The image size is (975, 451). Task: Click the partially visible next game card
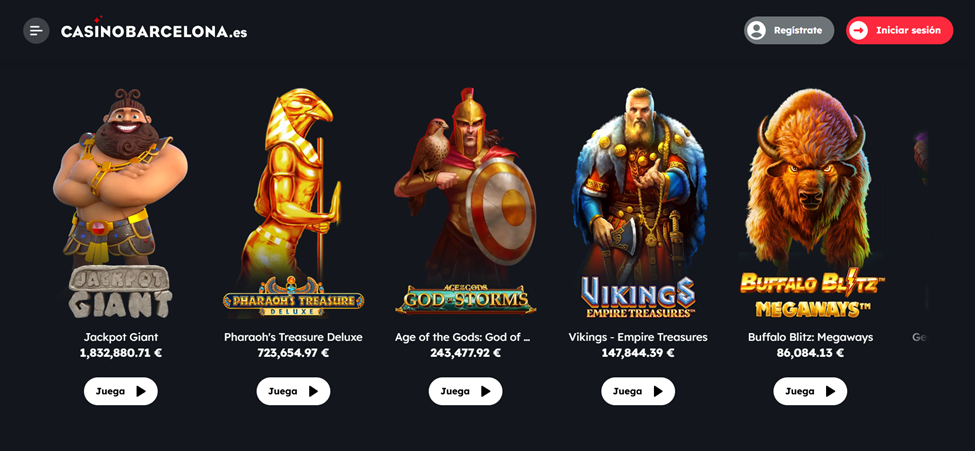tap(920, 249)
